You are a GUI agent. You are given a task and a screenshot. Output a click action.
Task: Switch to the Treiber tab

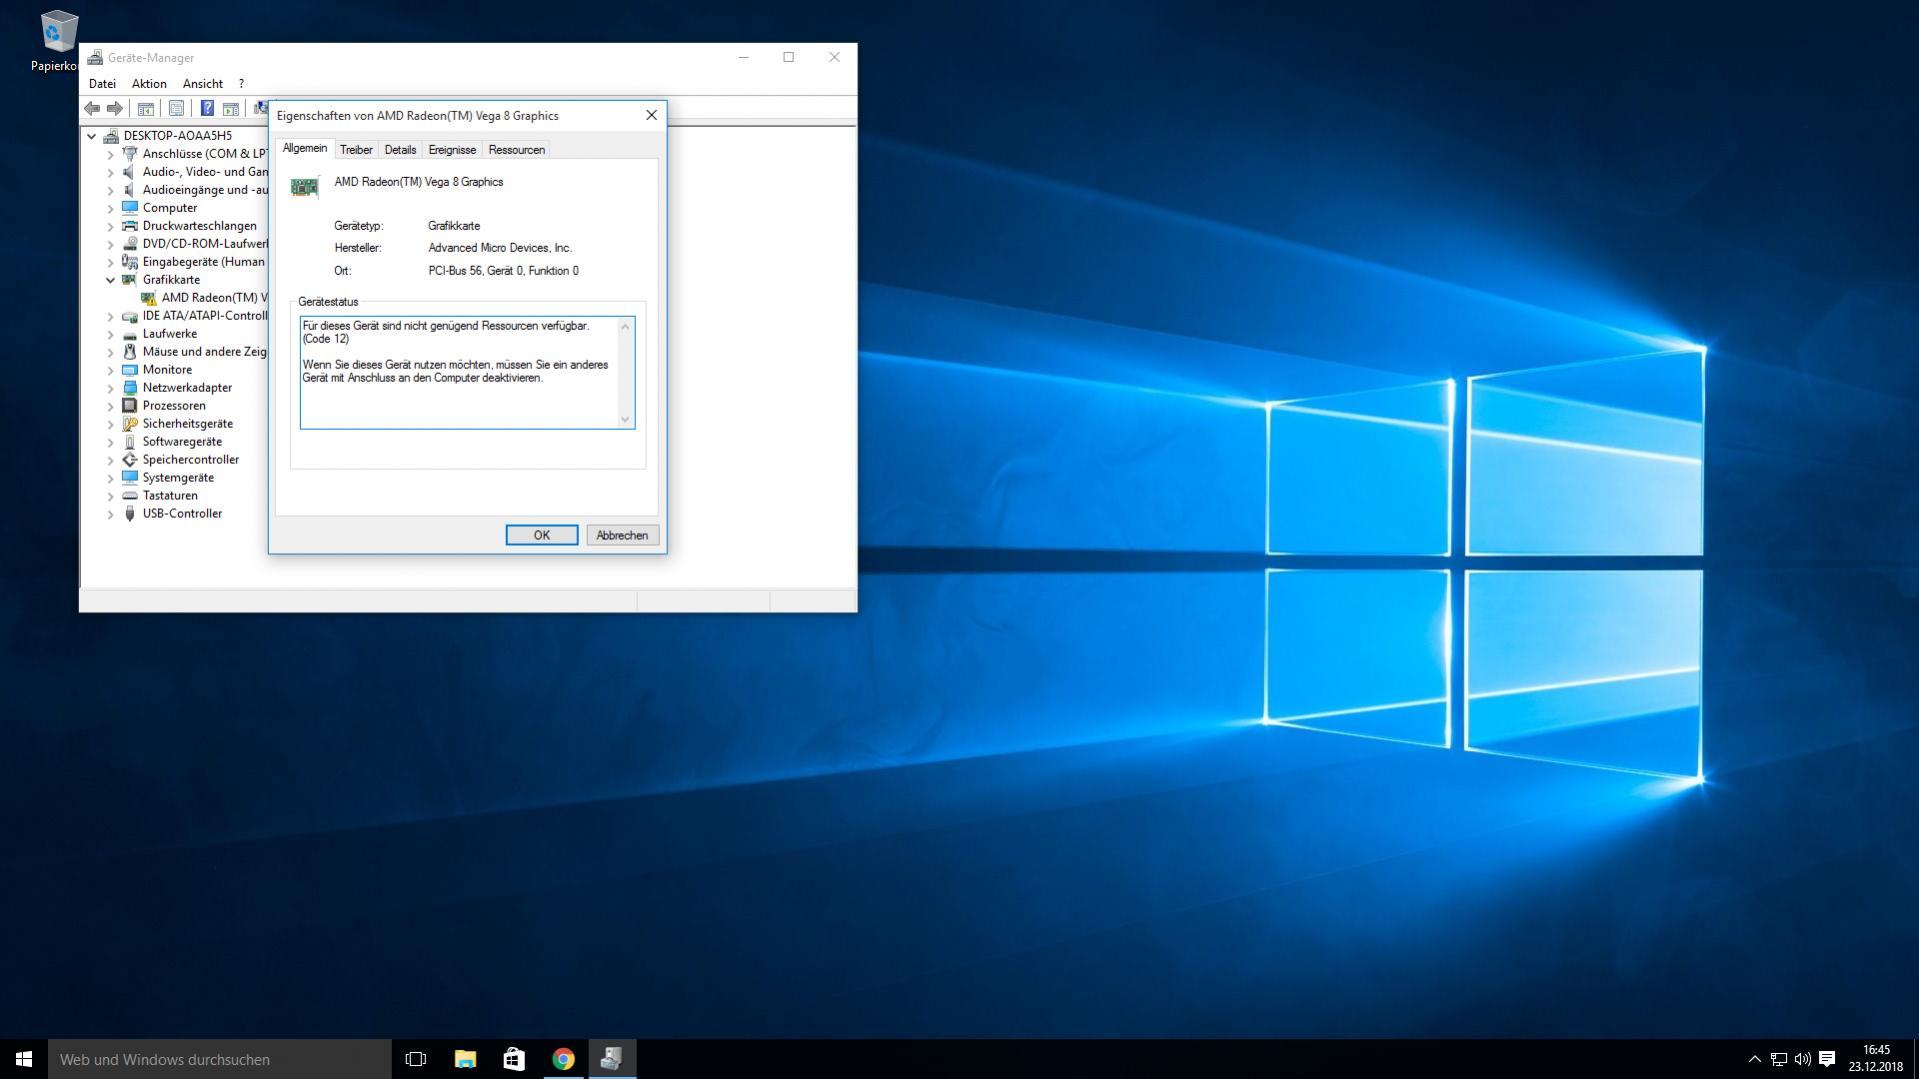[356, 150]
